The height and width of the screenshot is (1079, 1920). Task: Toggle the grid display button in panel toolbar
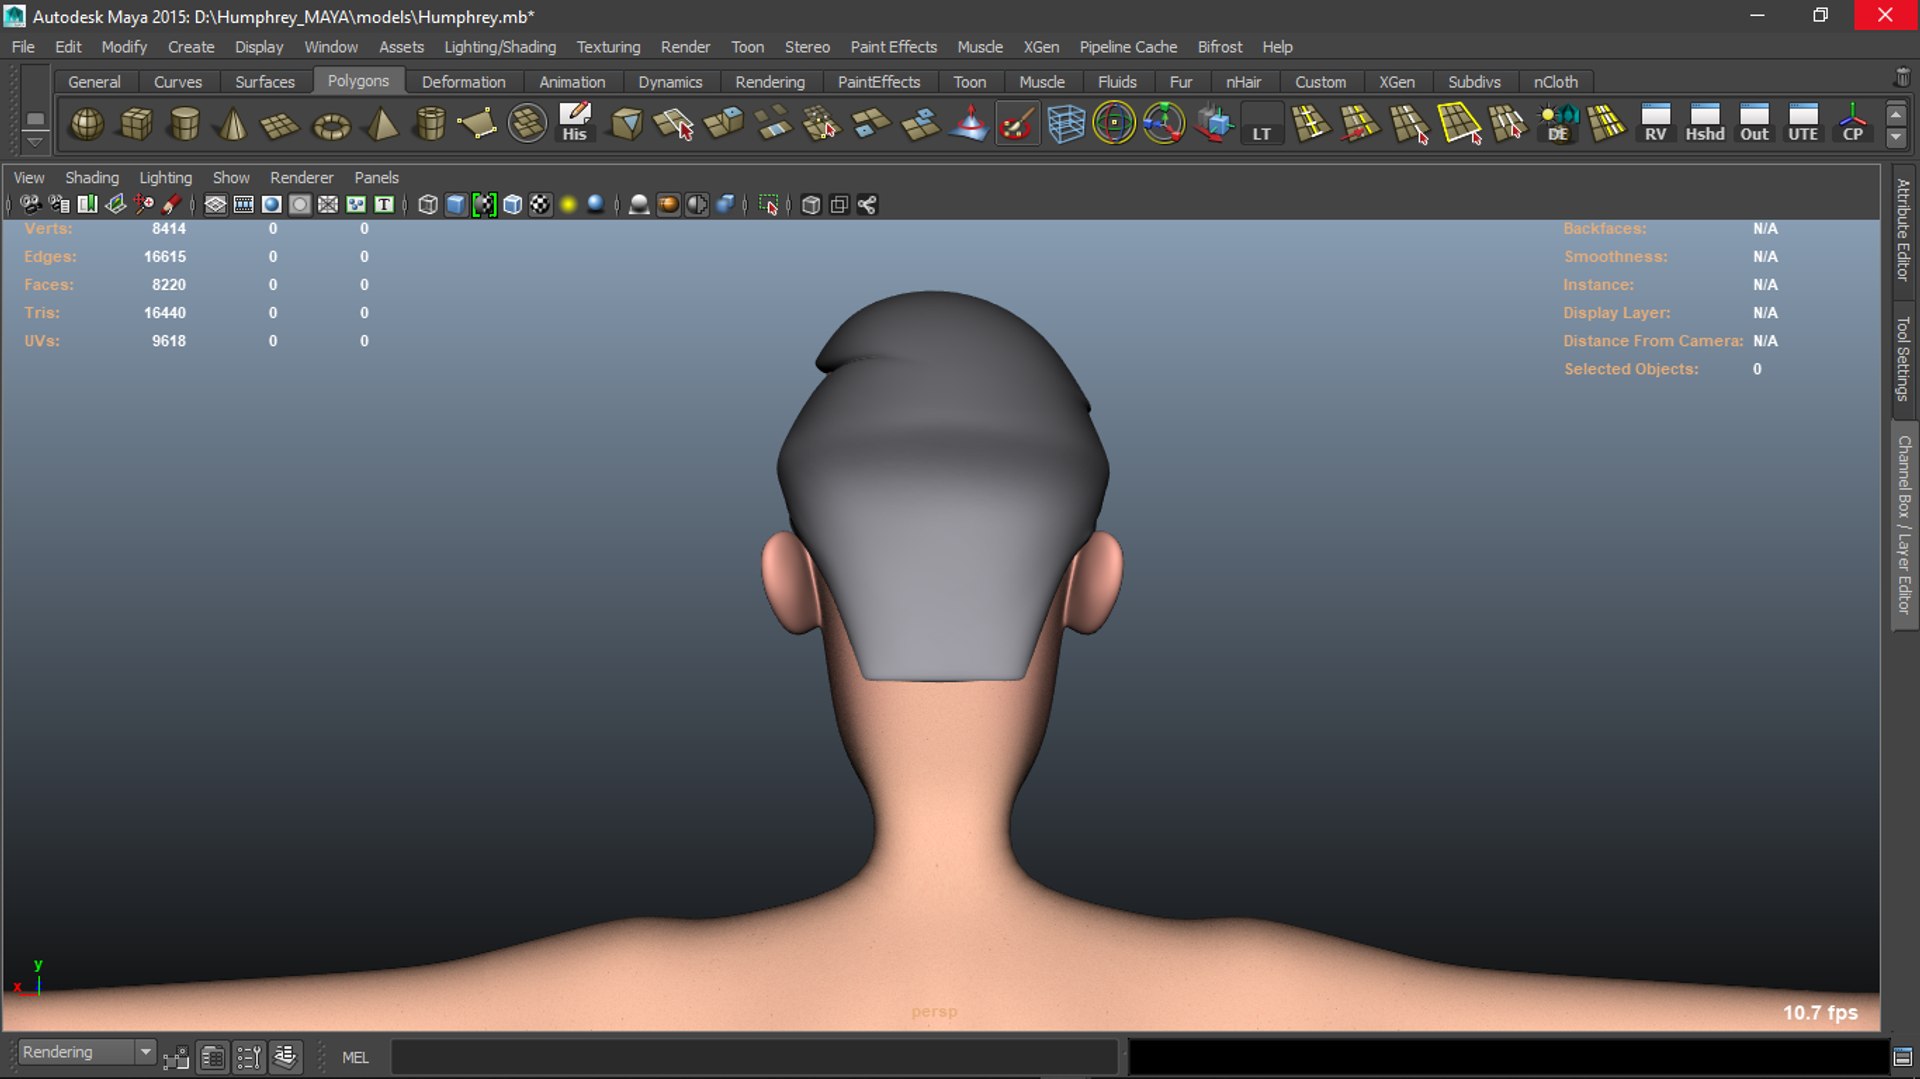pos(215,205)
